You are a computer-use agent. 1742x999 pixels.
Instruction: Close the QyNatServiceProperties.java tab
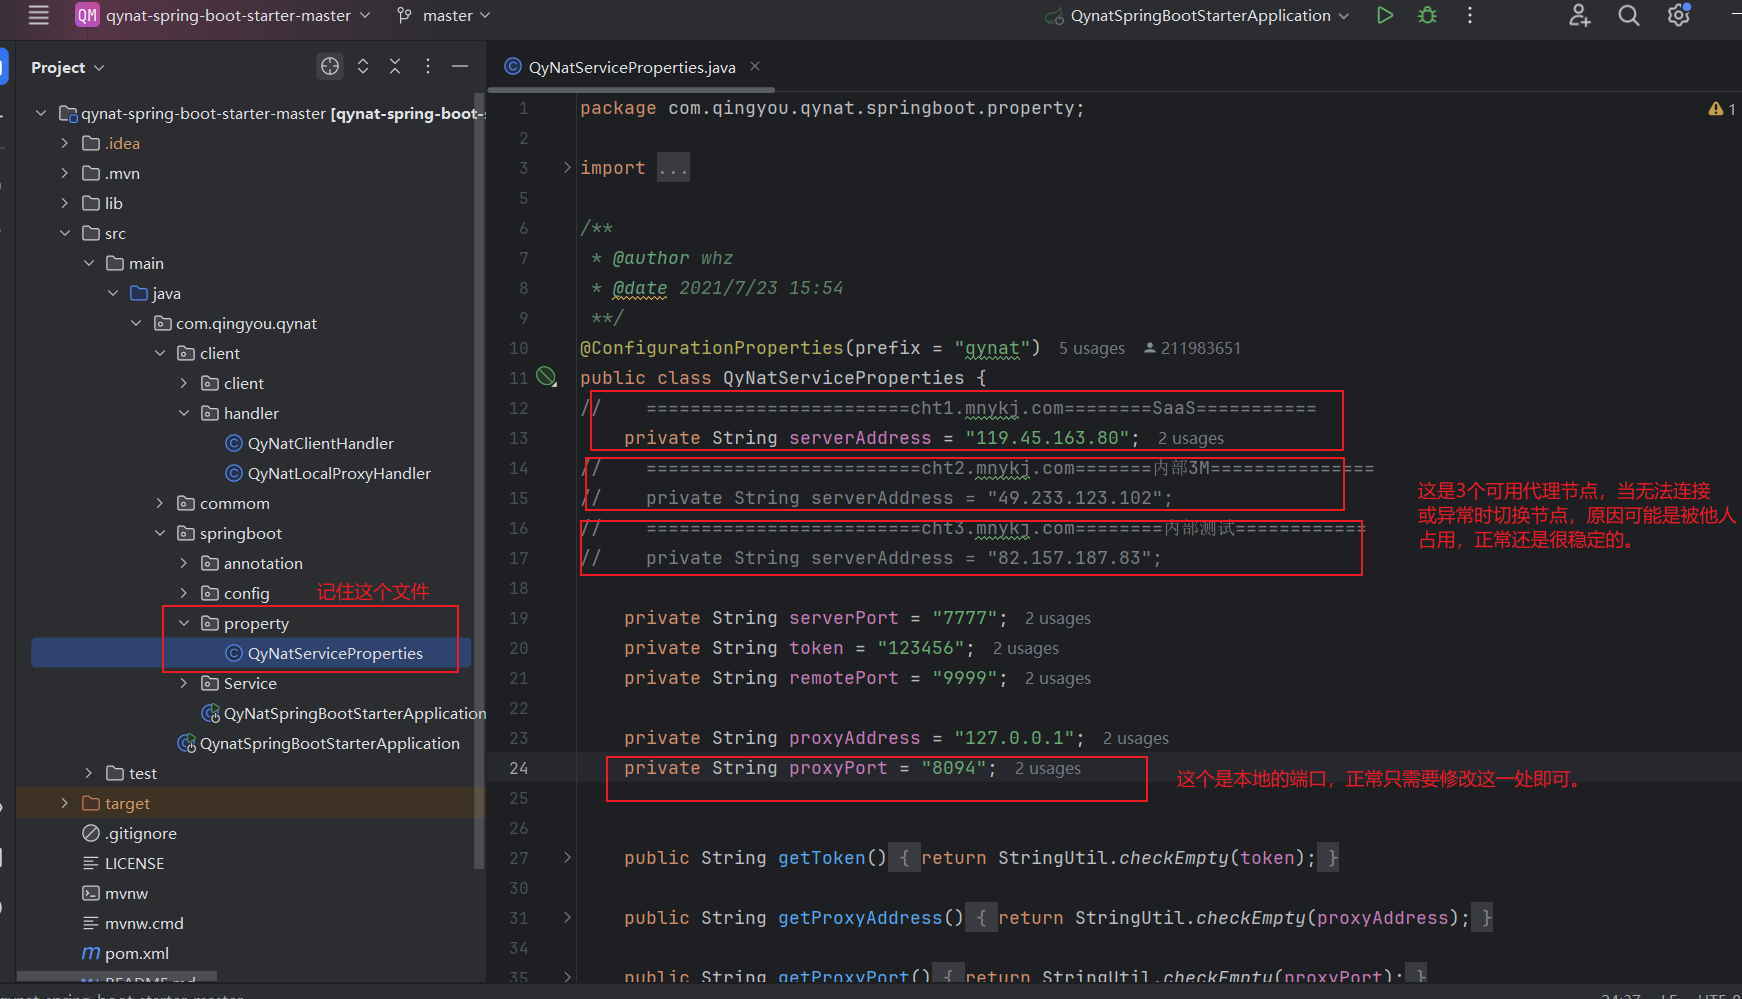click(x=755, y=67)
